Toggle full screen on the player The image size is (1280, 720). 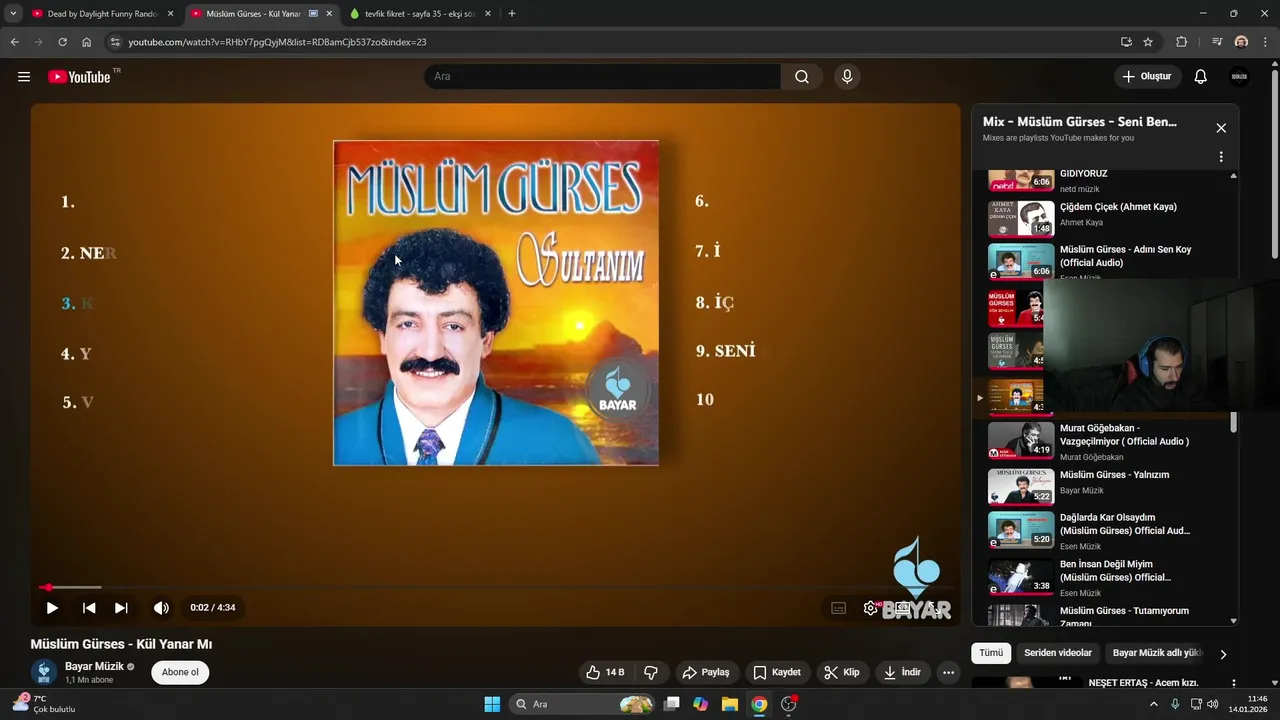(x=935, y=608)
